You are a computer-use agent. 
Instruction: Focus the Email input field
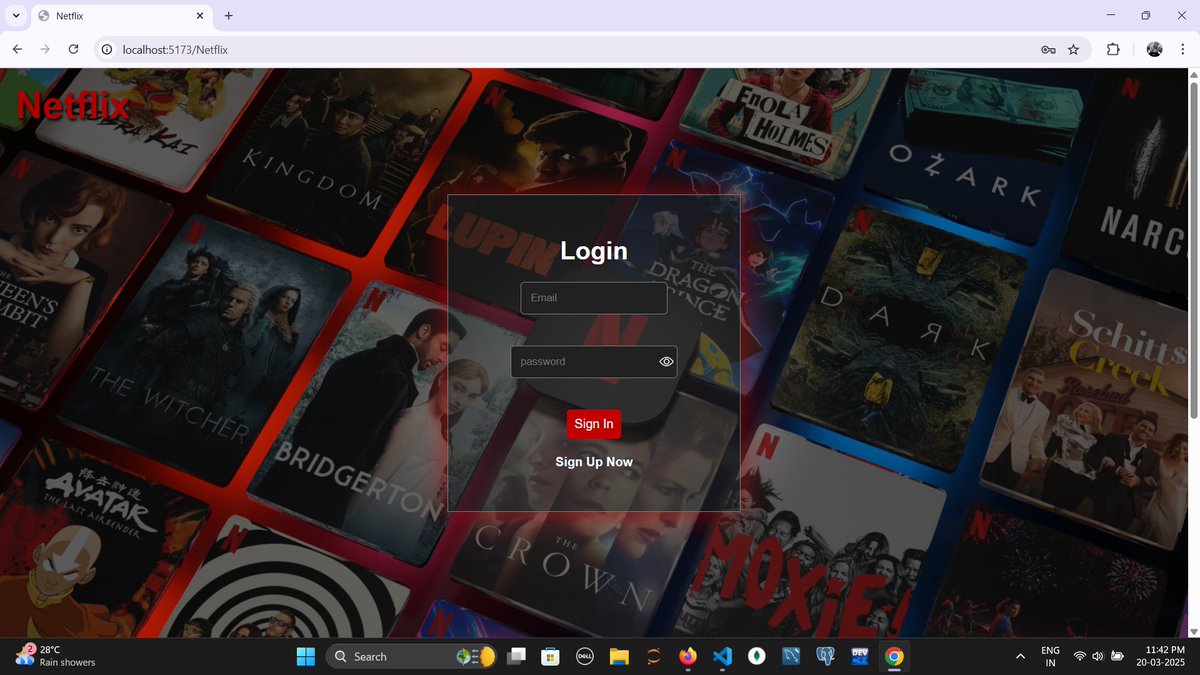(x=594, y=298)
